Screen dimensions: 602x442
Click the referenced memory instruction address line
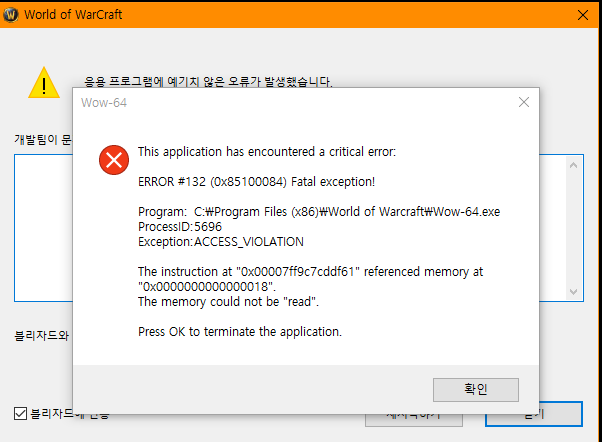point(310,271)
